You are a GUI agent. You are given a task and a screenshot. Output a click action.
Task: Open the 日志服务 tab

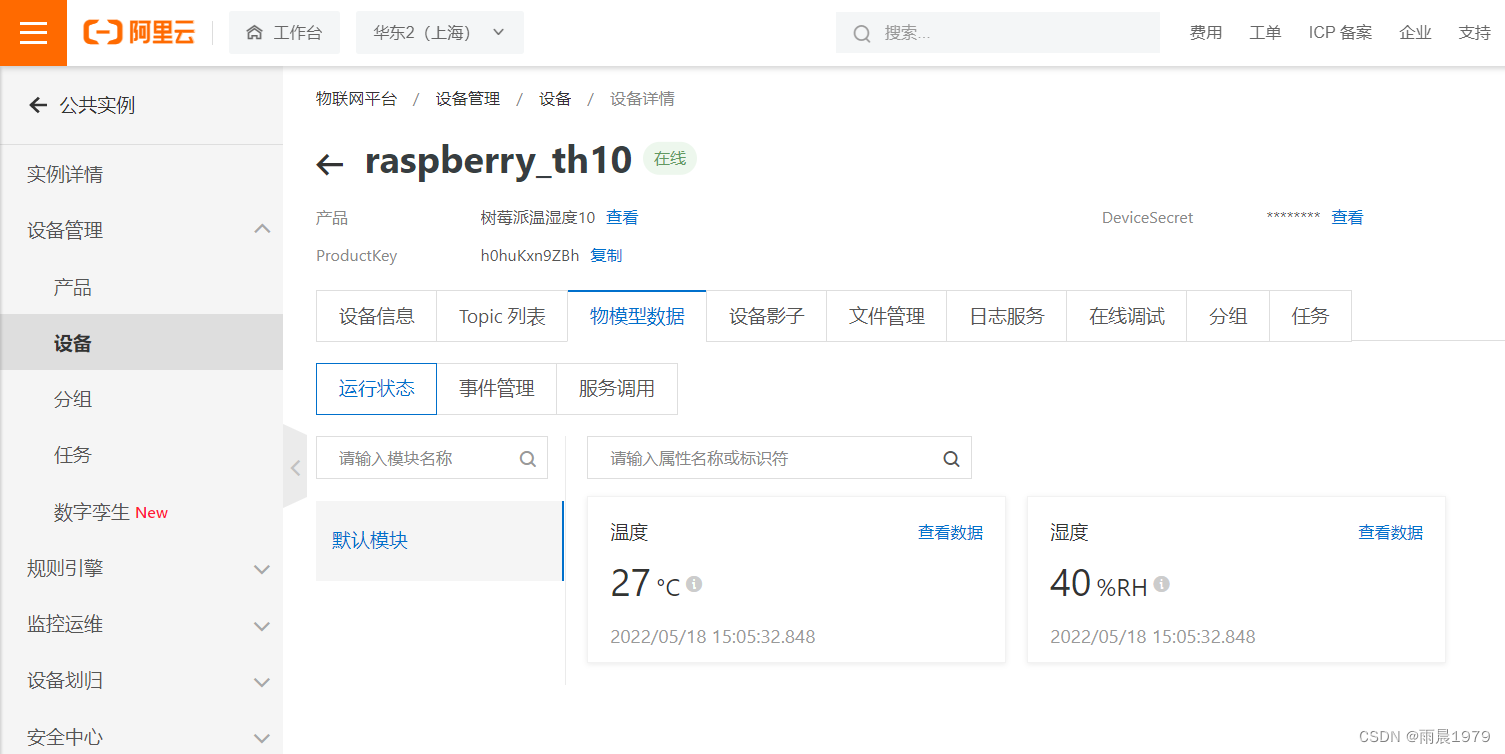(1007, 316)
